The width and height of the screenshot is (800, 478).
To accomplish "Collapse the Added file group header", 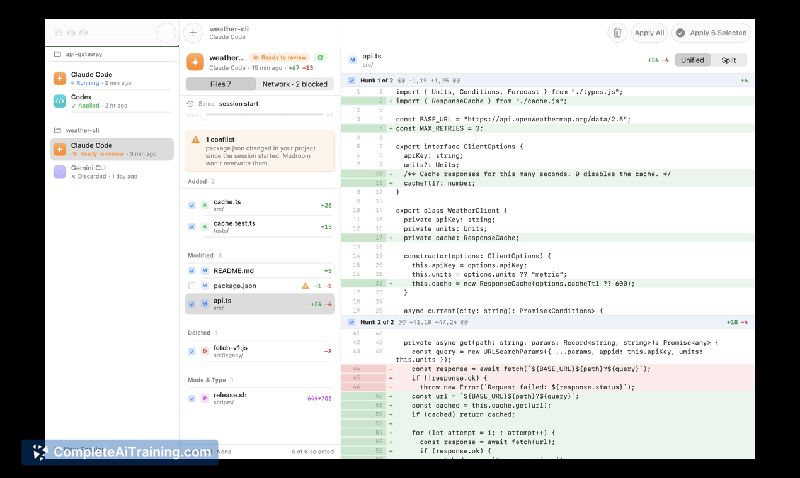I will (x=201, y=181).
